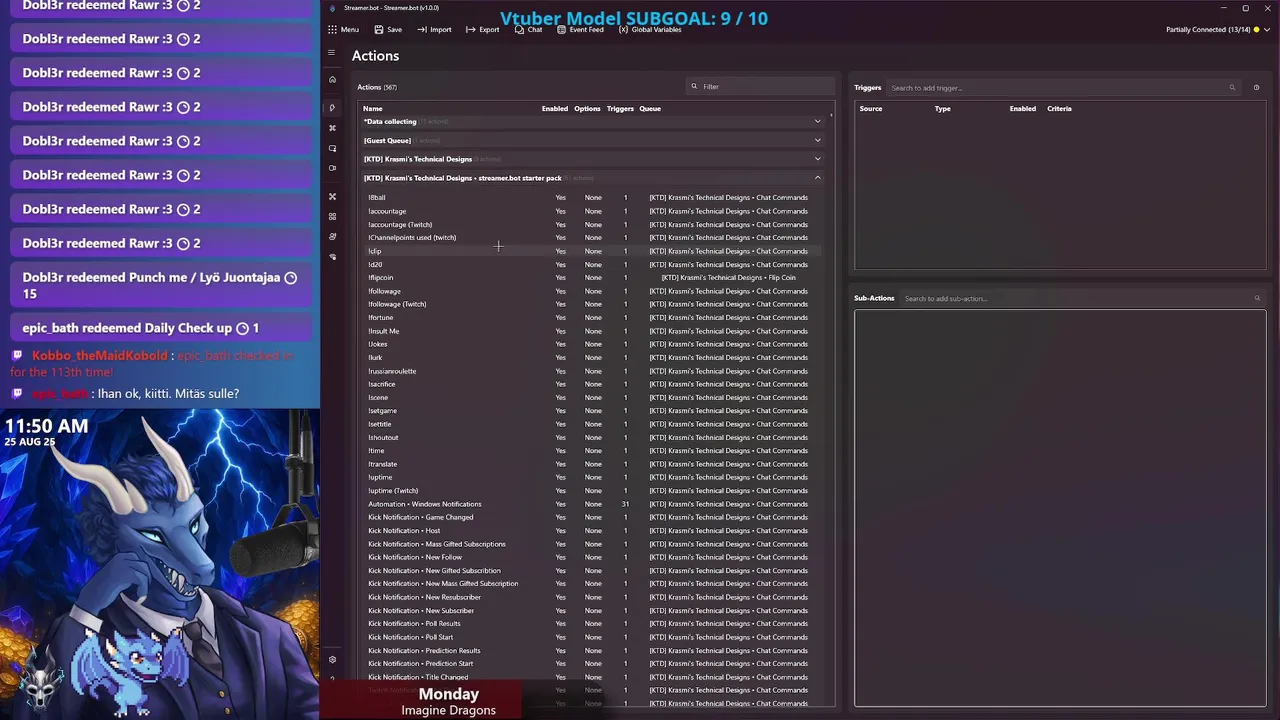This screenshot has width=1280, height=720.
Task: Sort by the Options column header
Action: click(x=587, y=108)
